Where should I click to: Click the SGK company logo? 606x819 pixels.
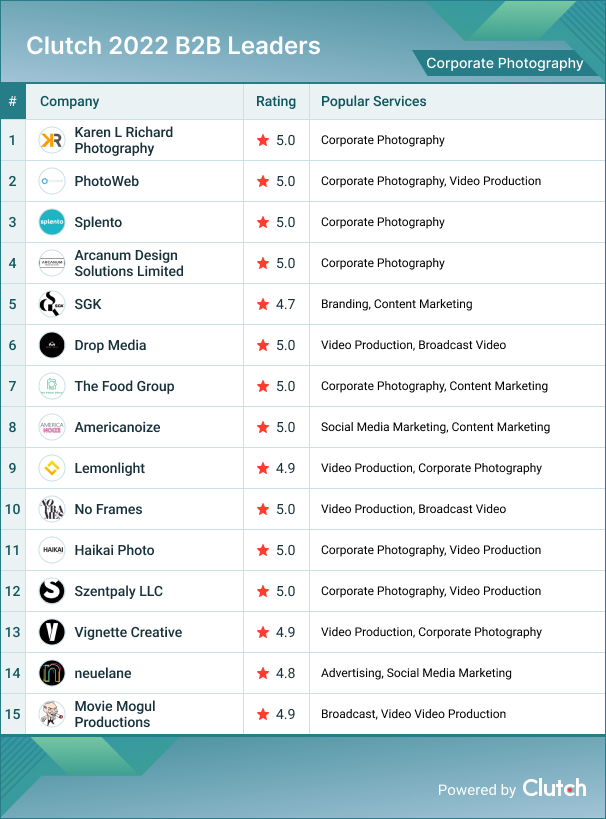(x=51, y=304)
